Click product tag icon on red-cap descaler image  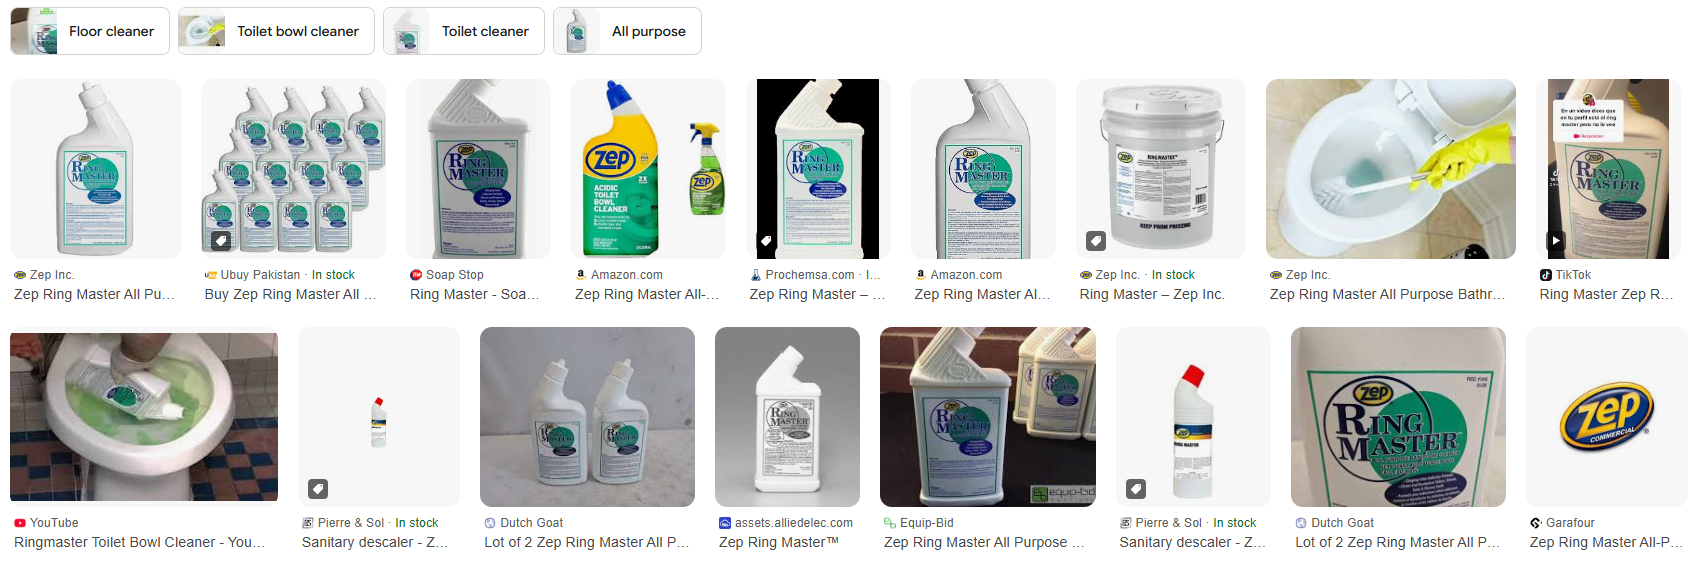(1136, 489)
